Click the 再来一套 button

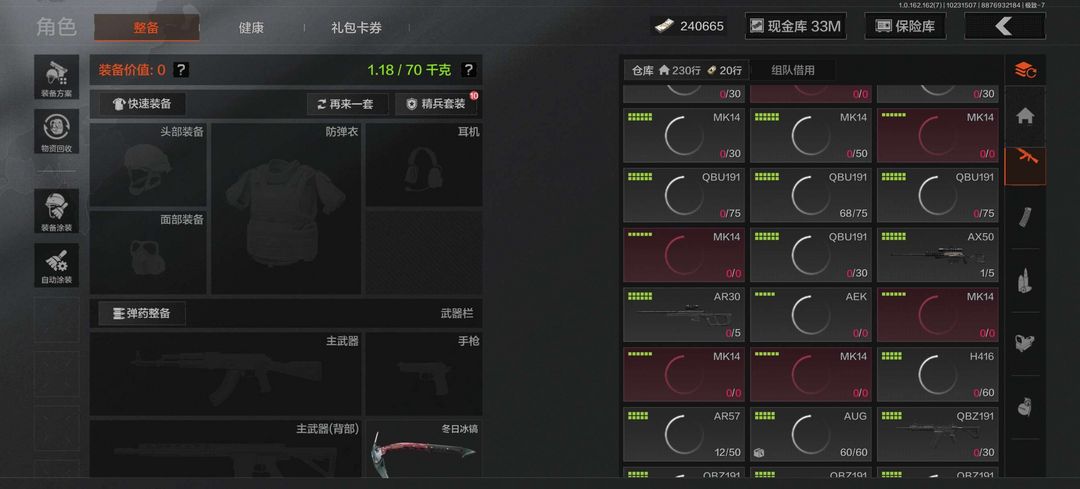[x=348, y=104]
